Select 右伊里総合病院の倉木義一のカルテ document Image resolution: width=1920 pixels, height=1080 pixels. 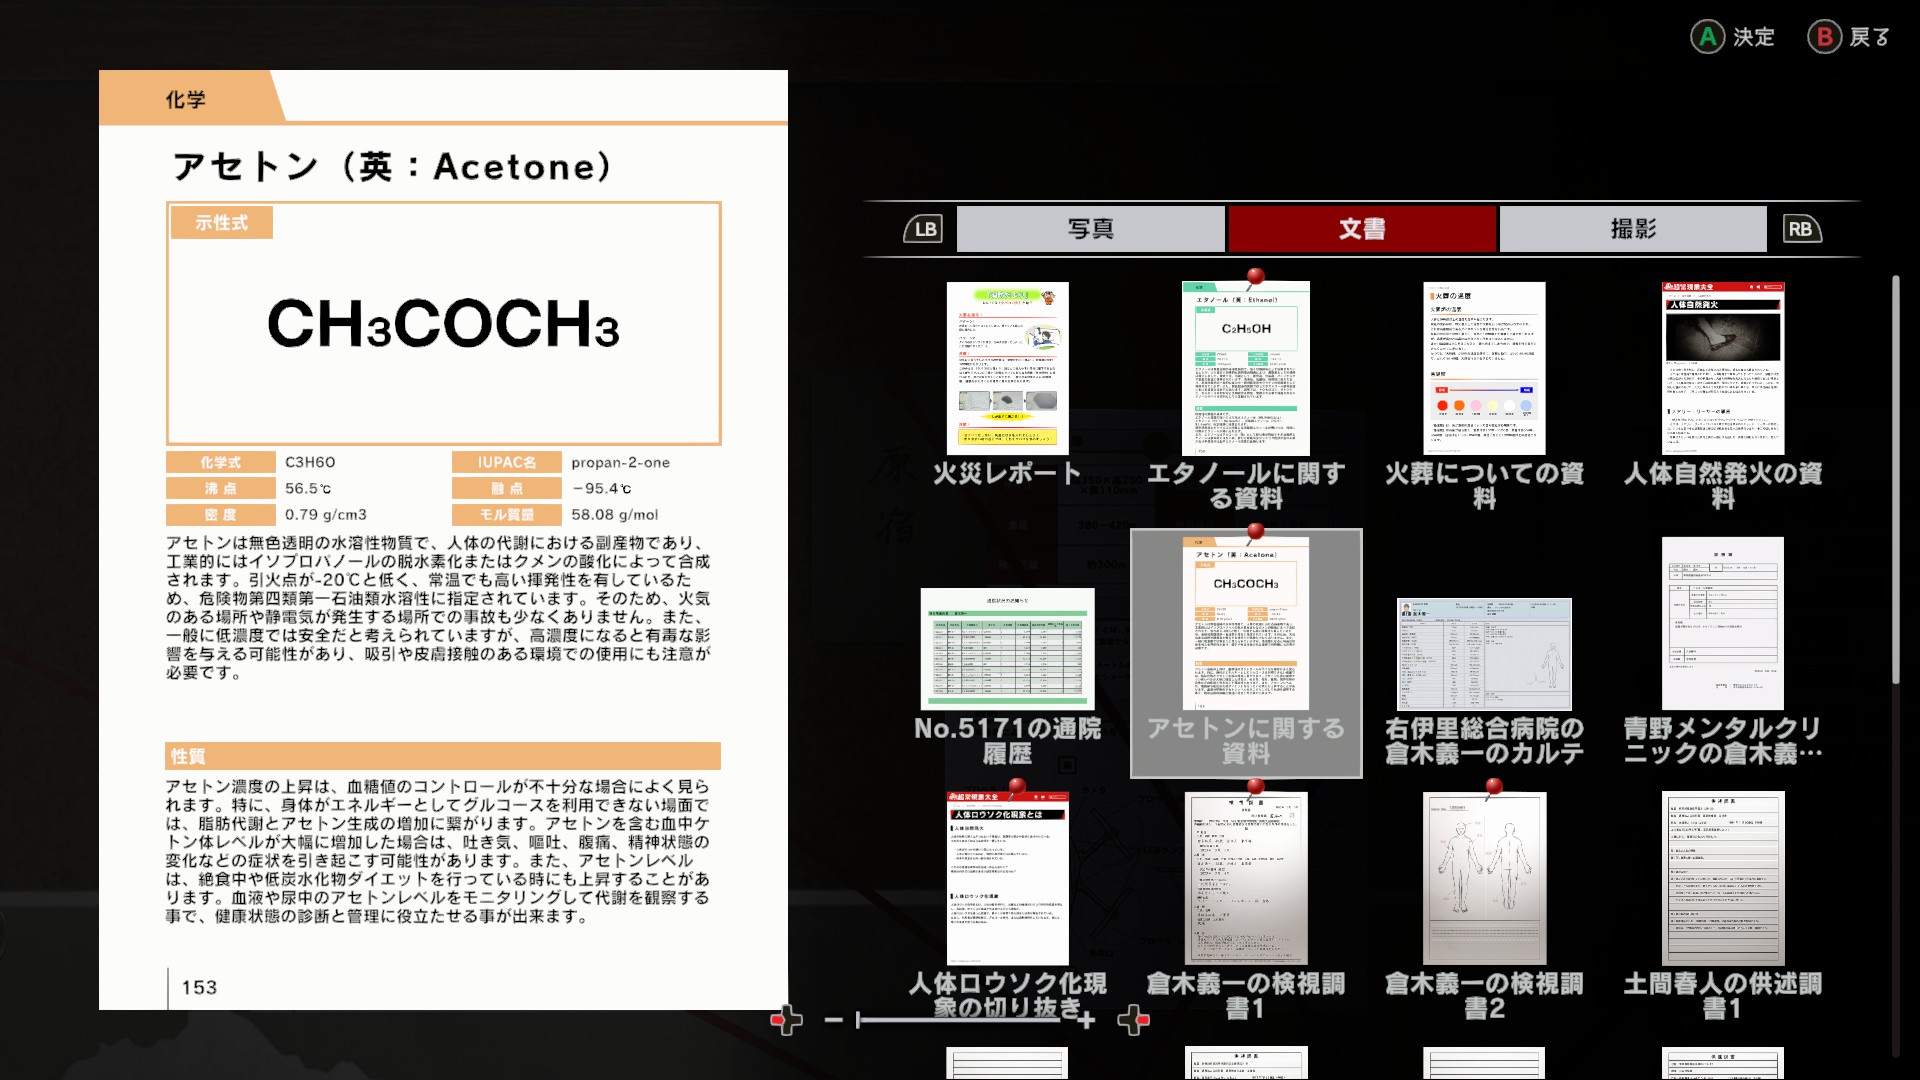click(1484, 655)
